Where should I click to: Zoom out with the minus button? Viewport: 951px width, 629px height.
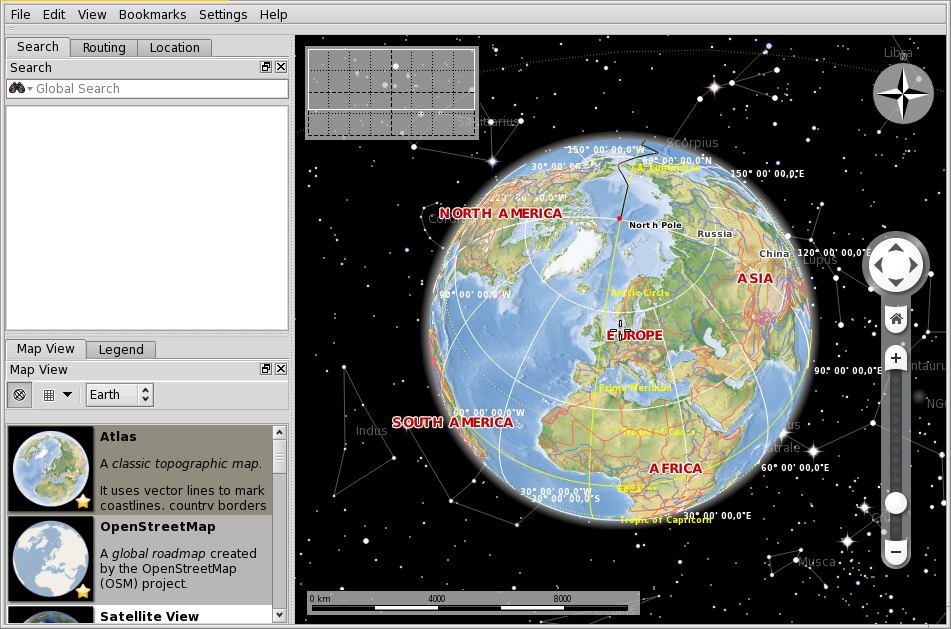click(x=896, y=551)
